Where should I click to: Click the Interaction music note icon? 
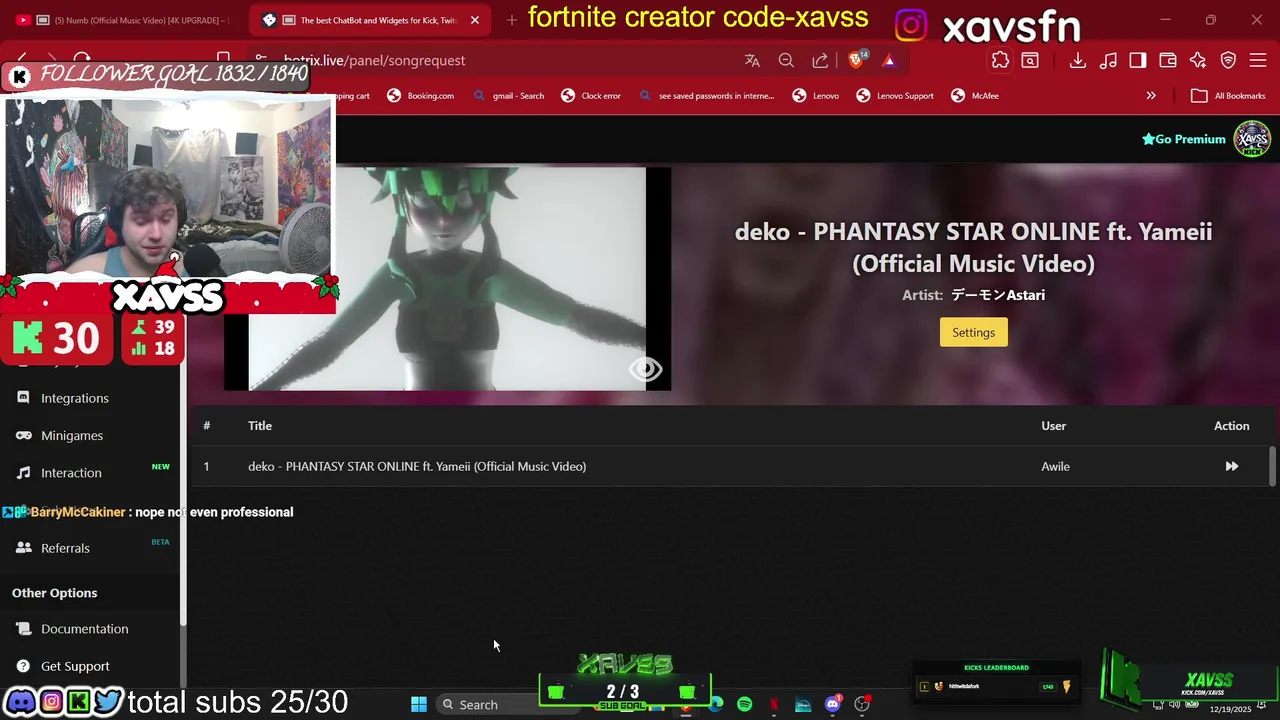tap(23, 472)
